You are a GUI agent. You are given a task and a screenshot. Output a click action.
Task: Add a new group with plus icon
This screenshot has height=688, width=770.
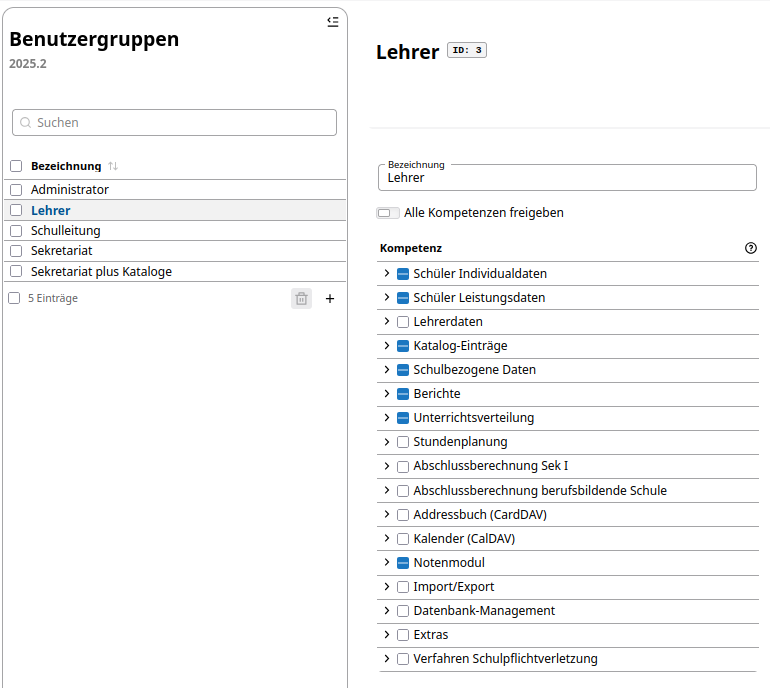point(330,299)
